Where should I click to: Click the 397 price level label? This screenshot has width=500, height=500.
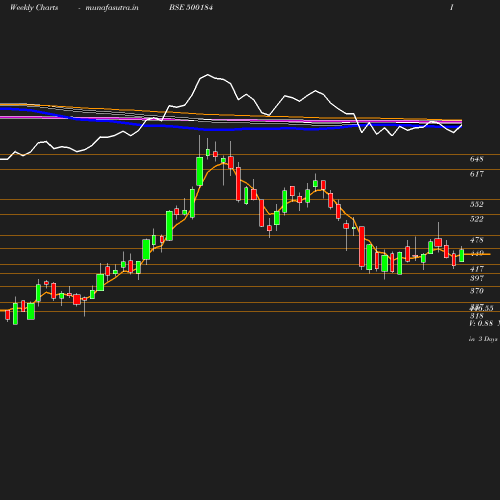coord(476,278)
